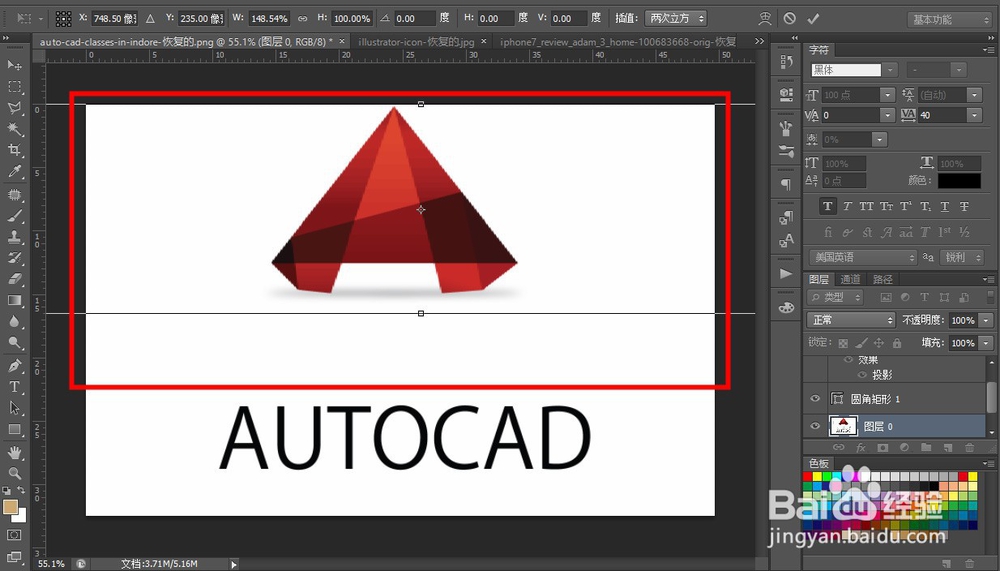The width and height of the screenshot is (1000, 571).
Task: Select the Gradient tool
Action: pos(14,300)
